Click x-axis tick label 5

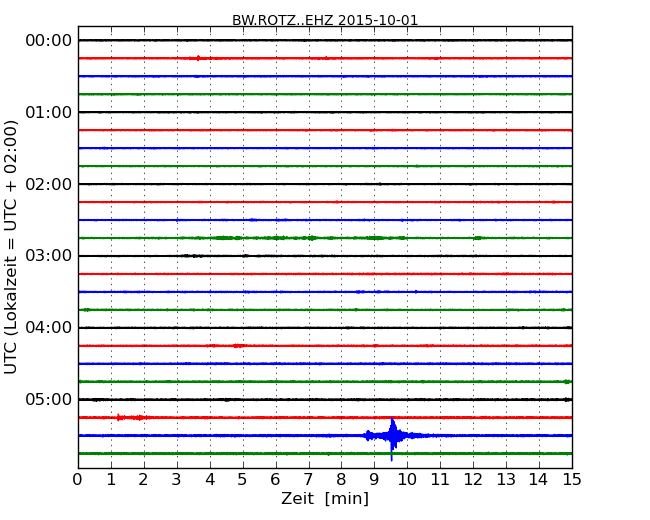(x=243, y=480)
